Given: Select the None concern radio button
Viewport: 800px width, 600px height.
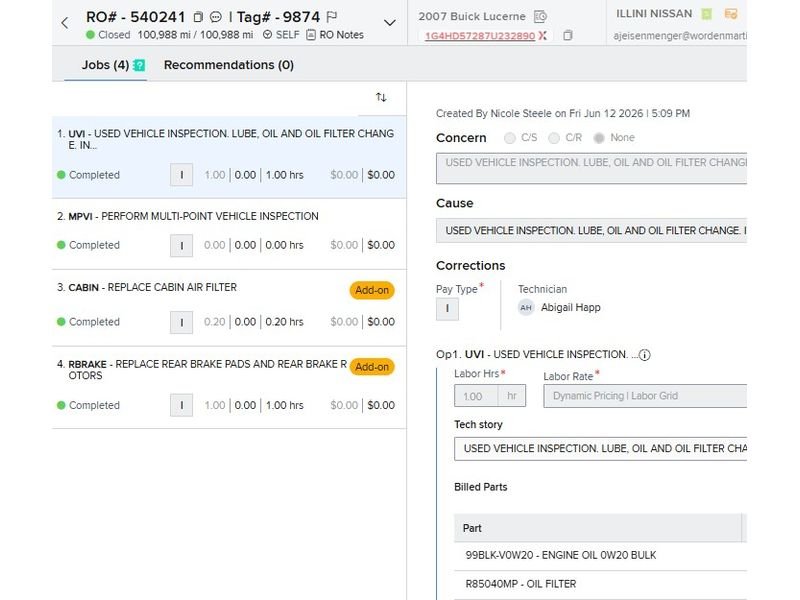Looking at the screenshot, I should (x=599, y=138).
